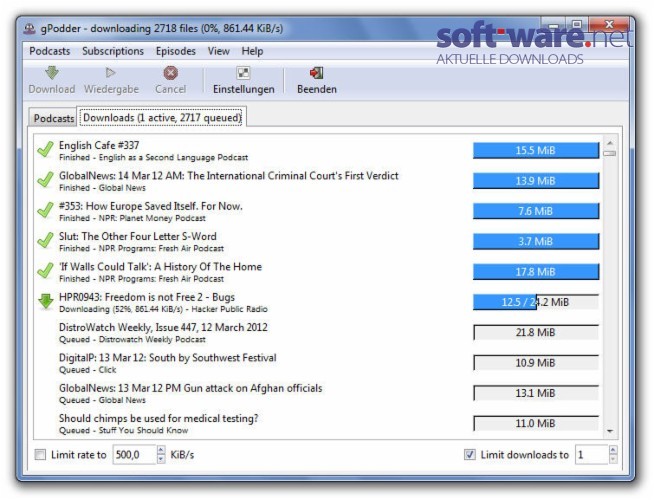Click Queued - Stuff You Should Know text
This screenshot has height=500, width=654.
(x=123, y=430)
